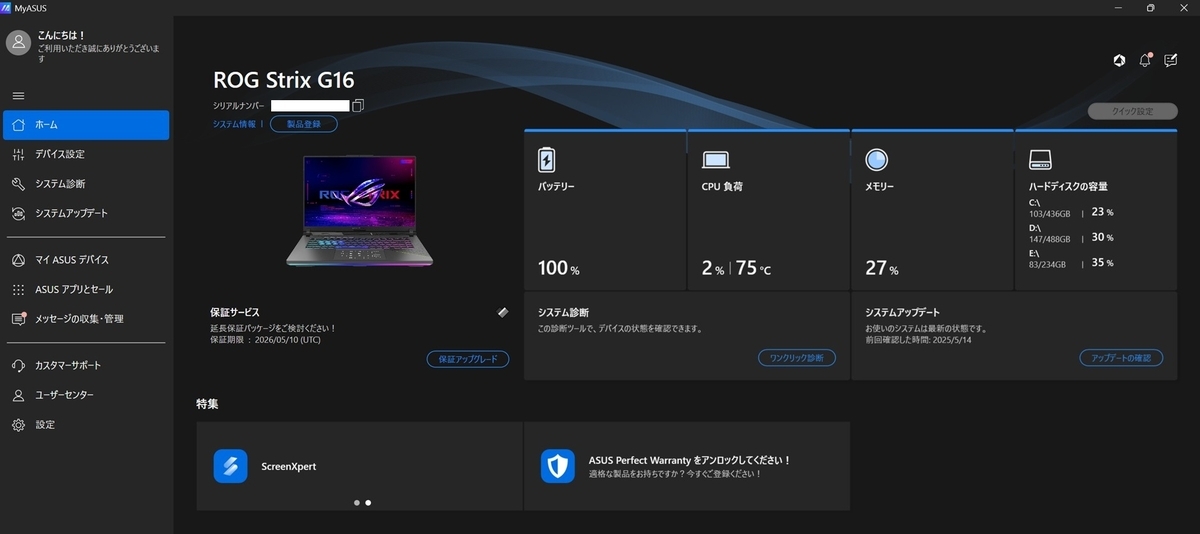Click the MyASUS logo in title bar

tap(7, 7)
